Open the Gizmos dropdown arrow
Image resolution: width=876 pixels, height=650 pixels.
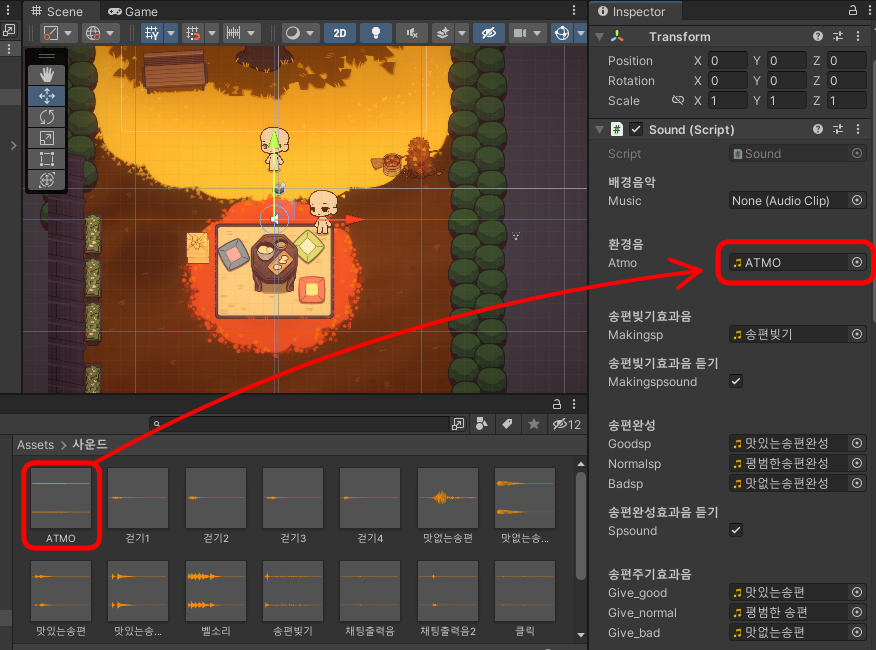pos(581,33)
